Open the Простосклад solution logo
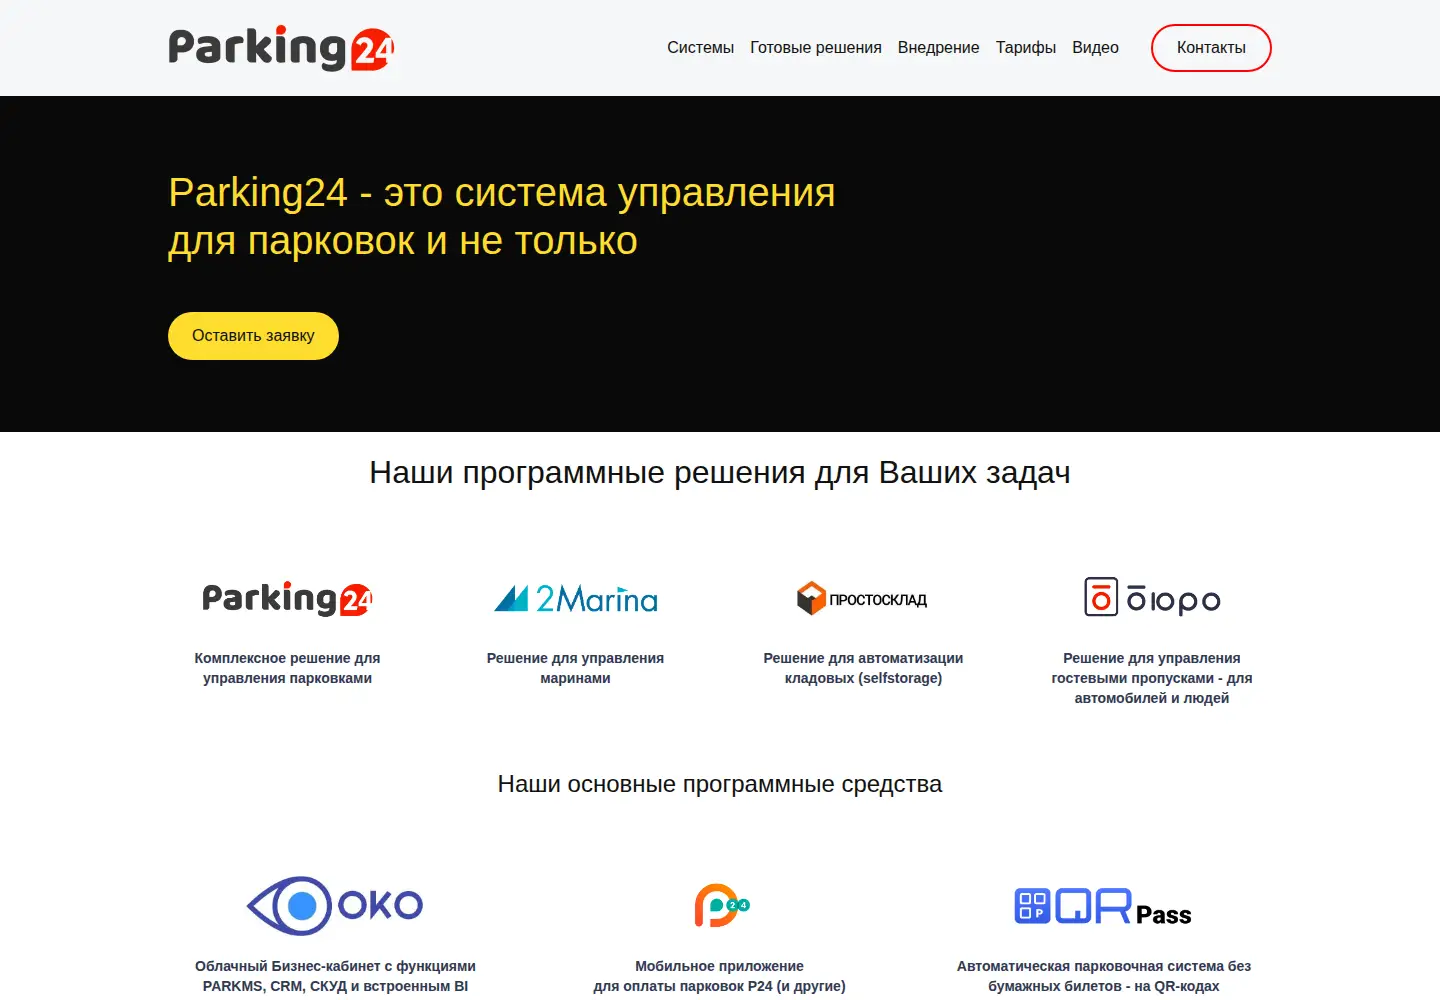Screen dimensions: 1440x1000 (862, 599)
